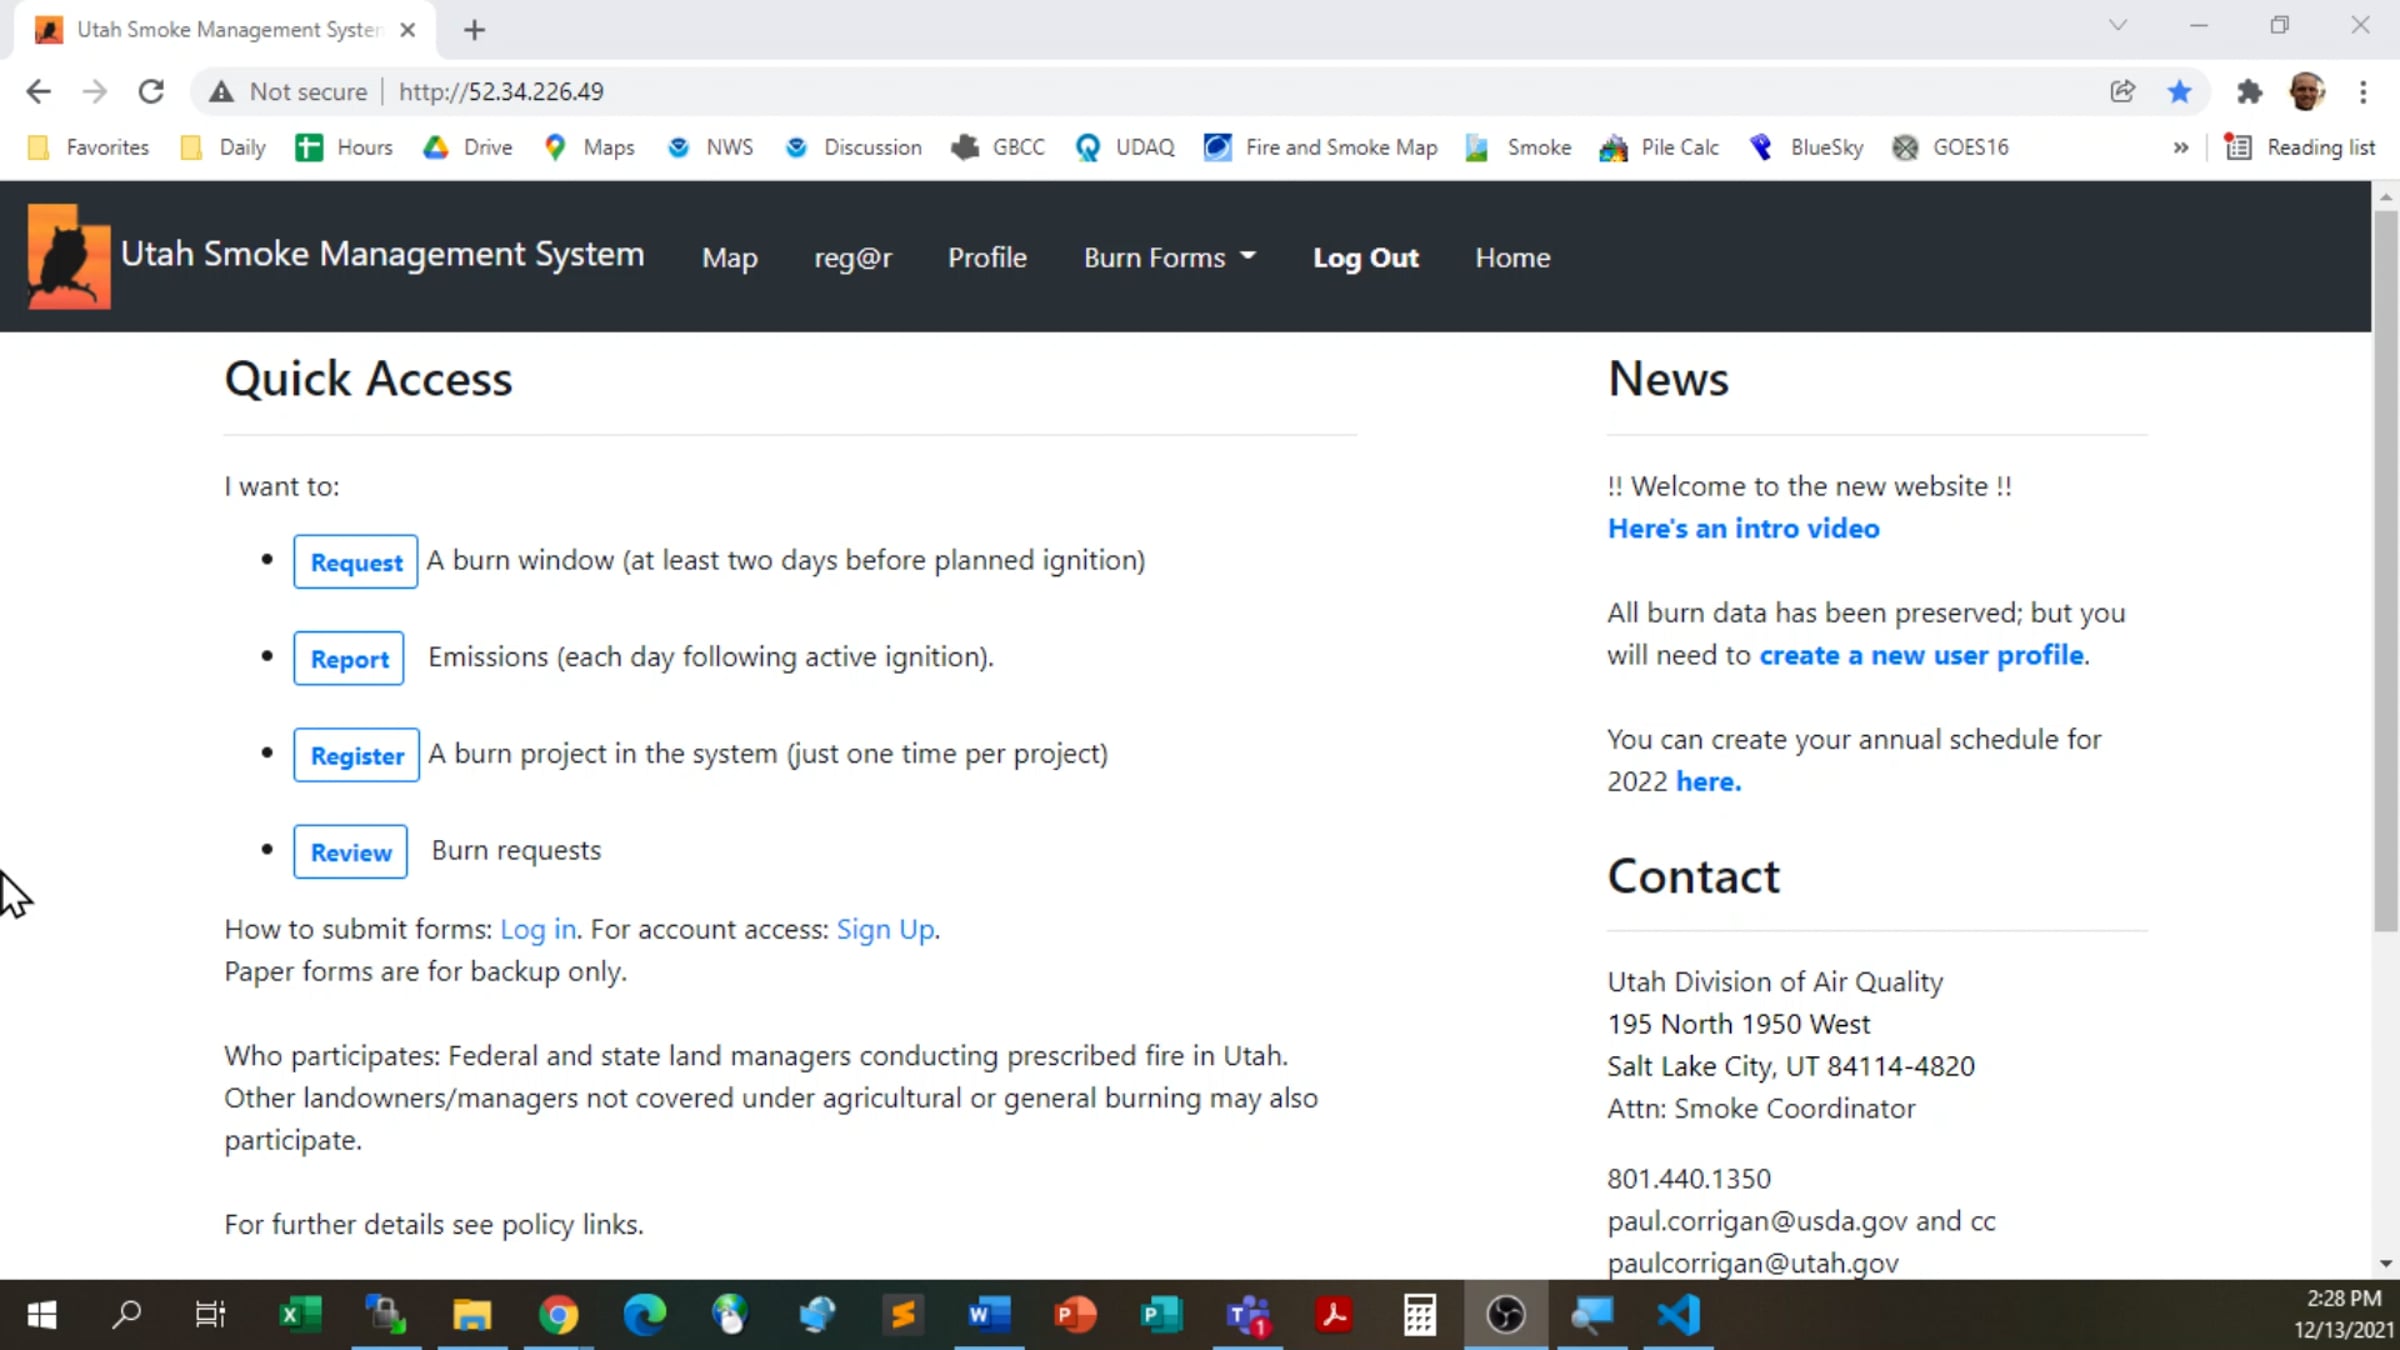2400x1350 pixels.
Task: Open the Maps bookmark
Action: click(589, 148)
